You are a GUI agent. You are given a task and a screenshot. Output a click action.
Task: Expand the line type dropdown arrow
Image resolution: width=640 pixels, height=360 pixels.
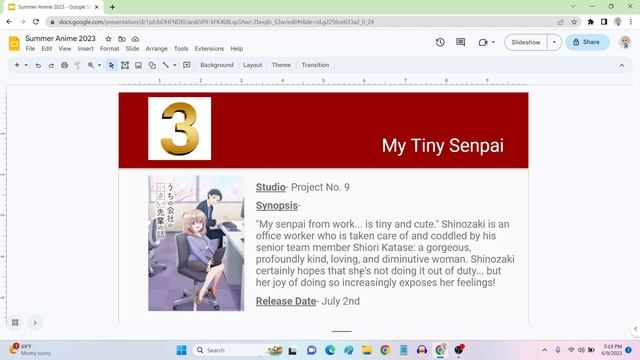(x=175, y=65)
